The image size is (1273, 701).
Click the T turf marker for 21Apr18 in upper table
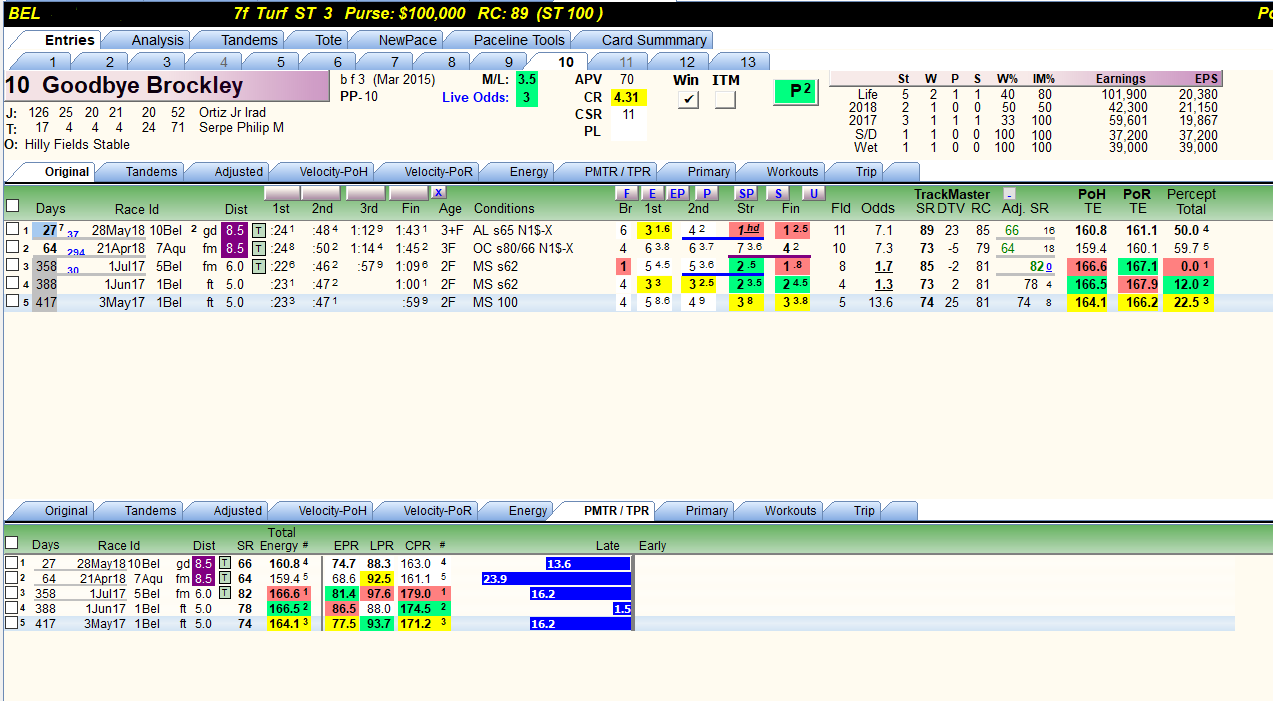(258, 248)
